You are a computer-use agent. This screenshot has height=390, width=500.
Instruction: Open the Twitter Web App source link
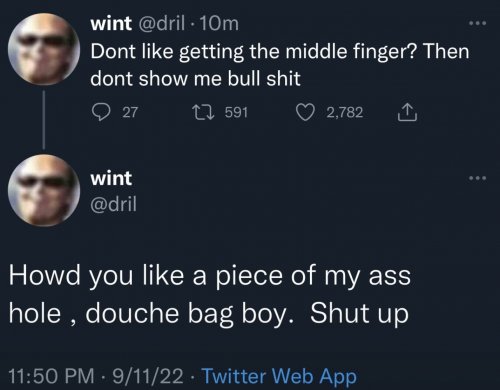point(280,376)
